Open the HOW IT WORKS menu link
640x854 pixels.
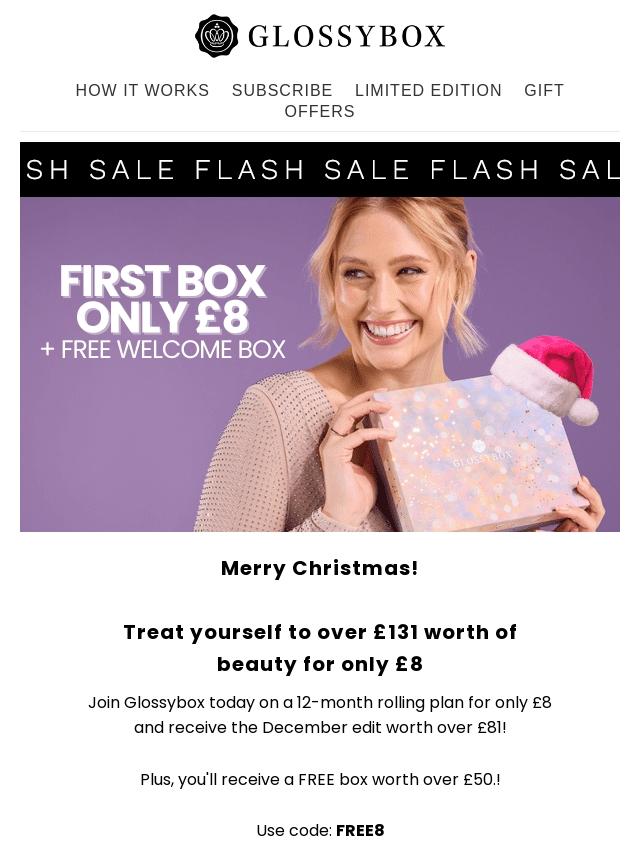click(142, 90)
